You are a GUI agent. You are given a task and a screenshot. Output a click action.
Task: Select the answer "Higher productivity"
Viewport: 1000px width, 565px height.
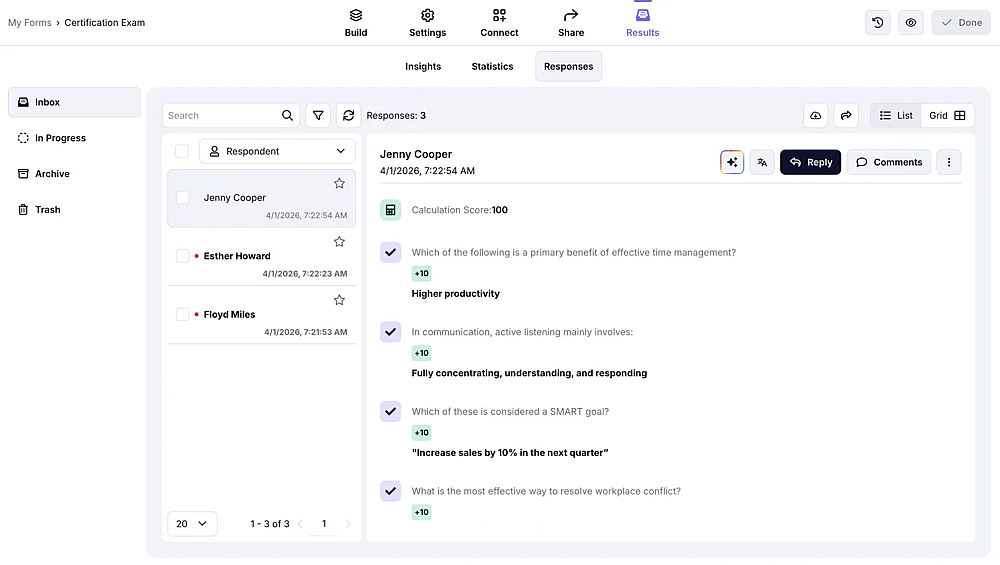click(x=455, y=293)
